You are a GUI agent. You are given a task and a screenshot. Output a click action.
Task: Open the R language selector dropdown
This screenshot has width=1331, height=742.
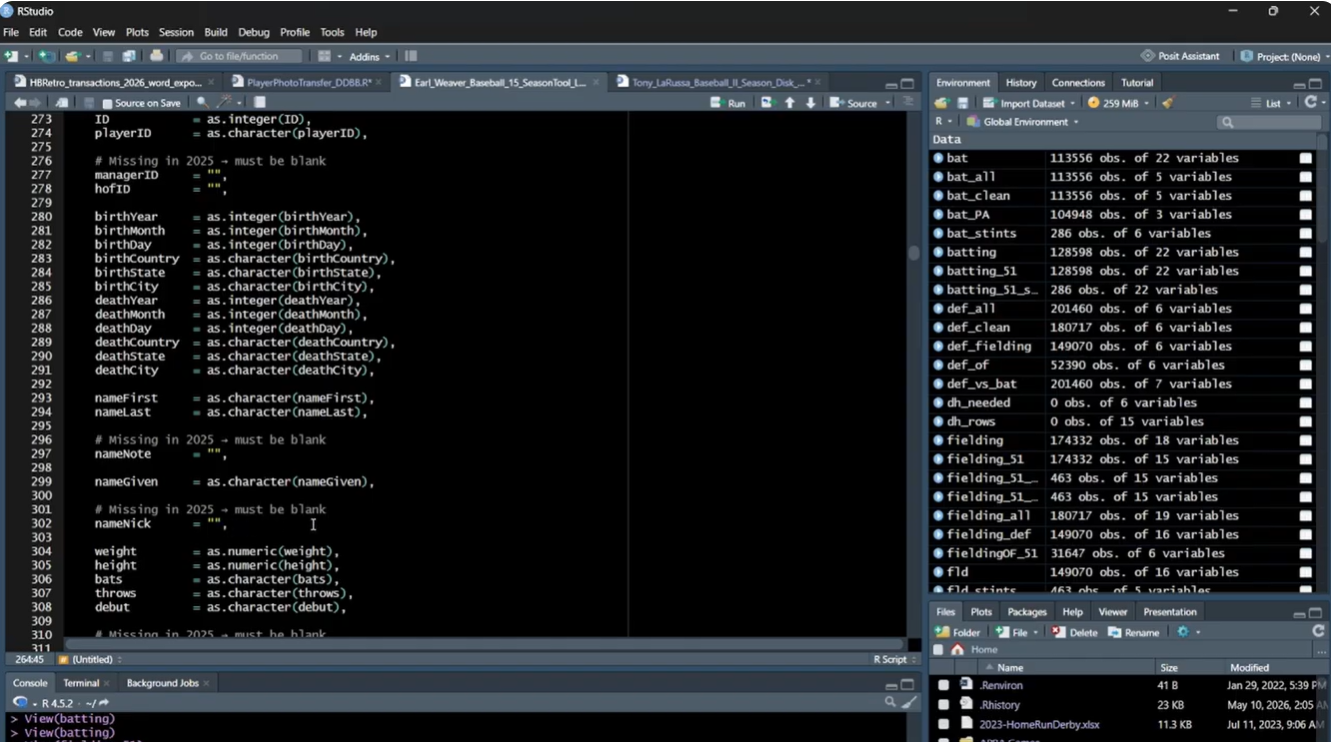click(x=943, y=122)
